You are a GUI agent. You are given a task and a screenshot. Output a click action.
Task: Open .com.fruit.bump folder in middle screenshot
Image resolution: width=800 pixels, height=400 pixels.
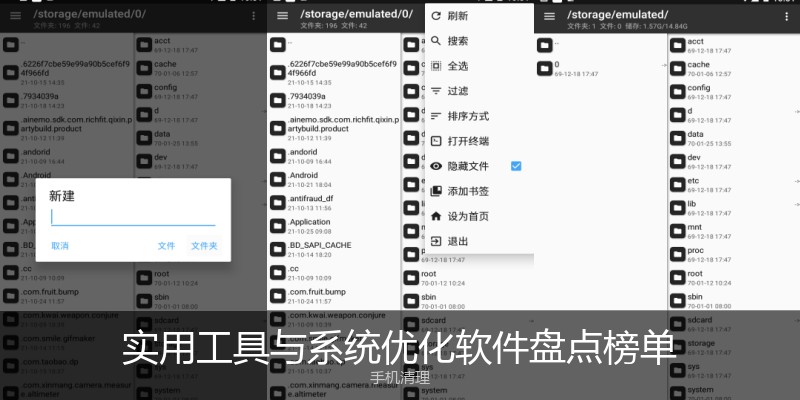[334, 296]
